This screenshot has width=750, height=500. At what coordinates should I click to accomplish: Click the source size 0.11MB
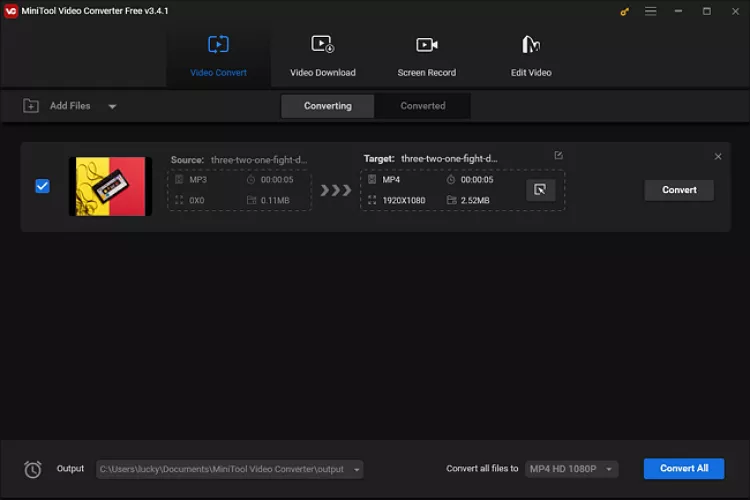tap(275, 200)
